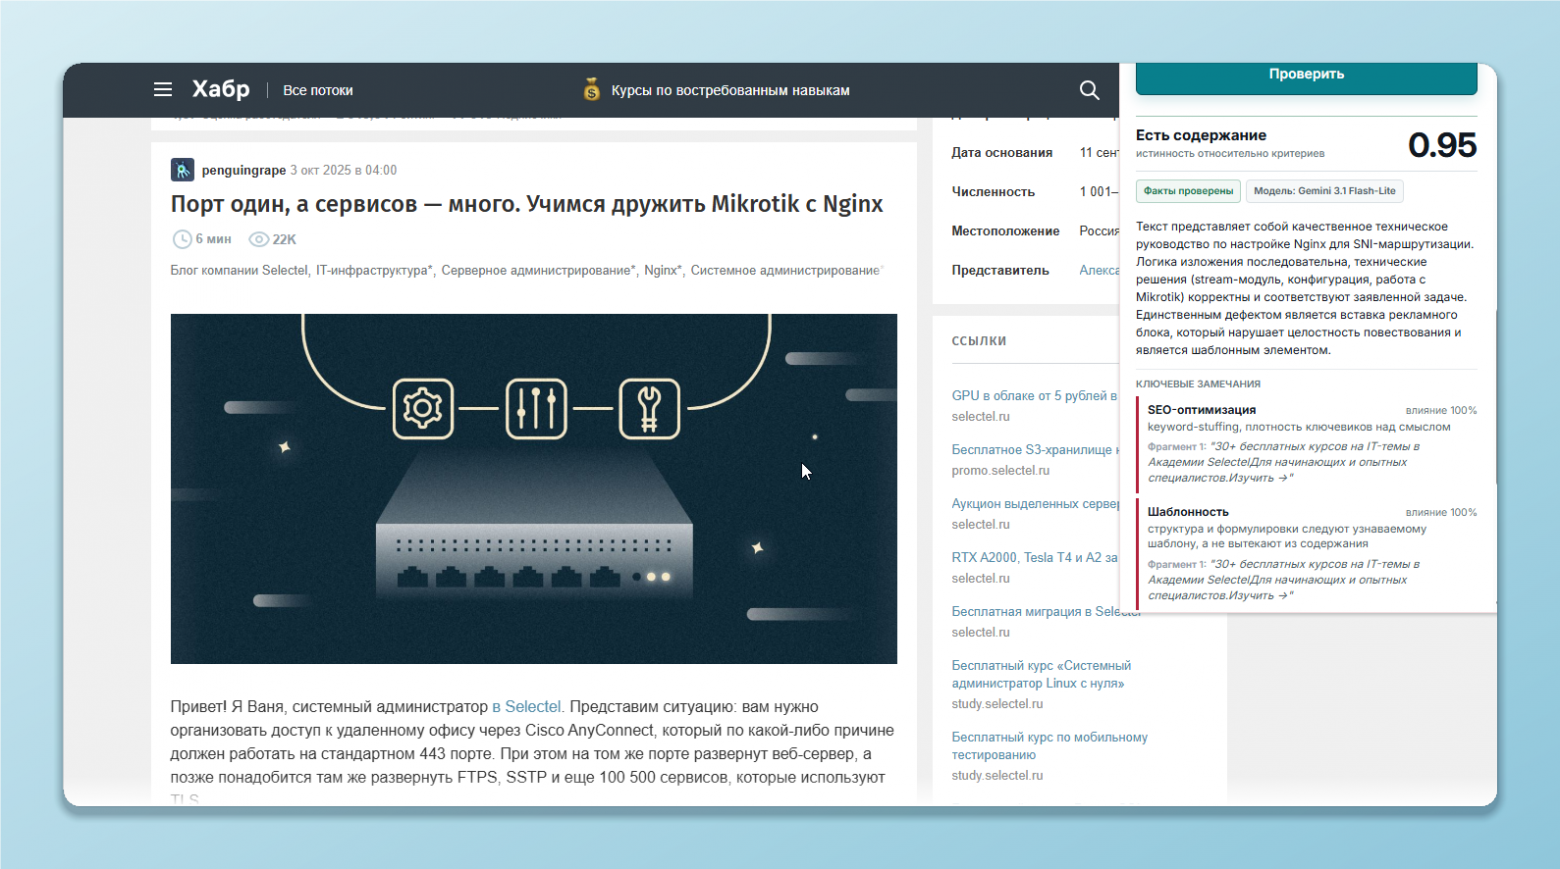1560x869 pixels.
Task: Click the Модель: Gemini 3.1 Flash-Lite badge
Action: [x=1325, y=191]
